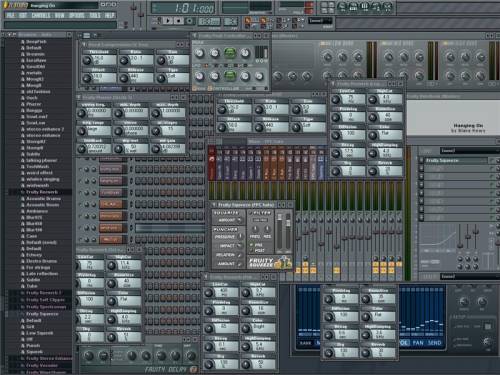Select the talking phaser preset in the browser
The width and height of the screenshot is (500, 375).
click(42, 160)
